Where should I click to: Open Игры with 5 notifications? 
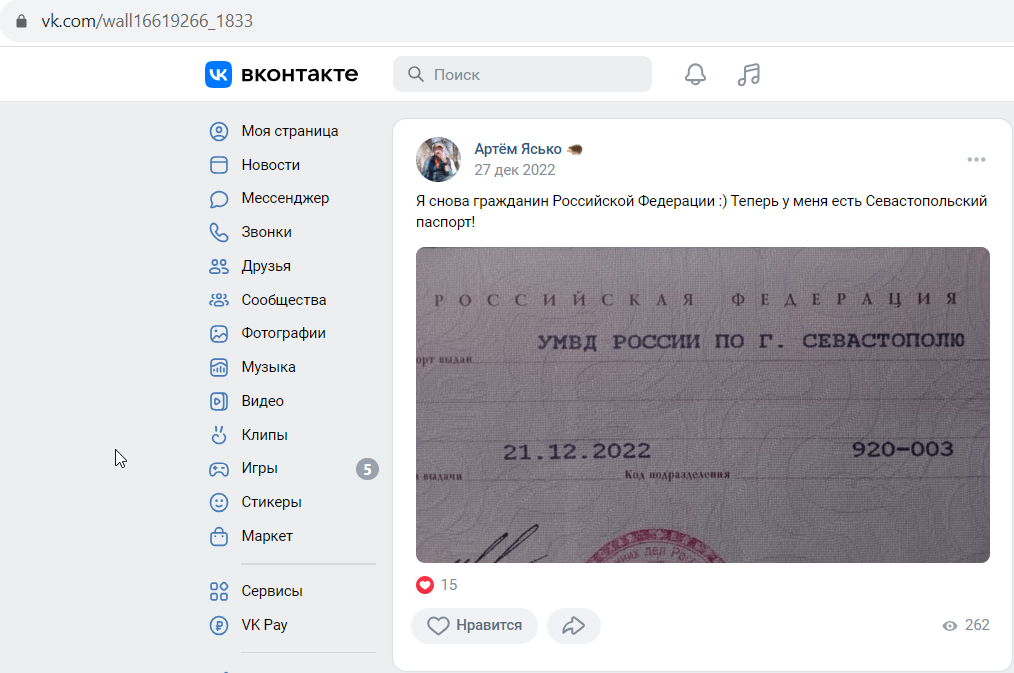292,469
